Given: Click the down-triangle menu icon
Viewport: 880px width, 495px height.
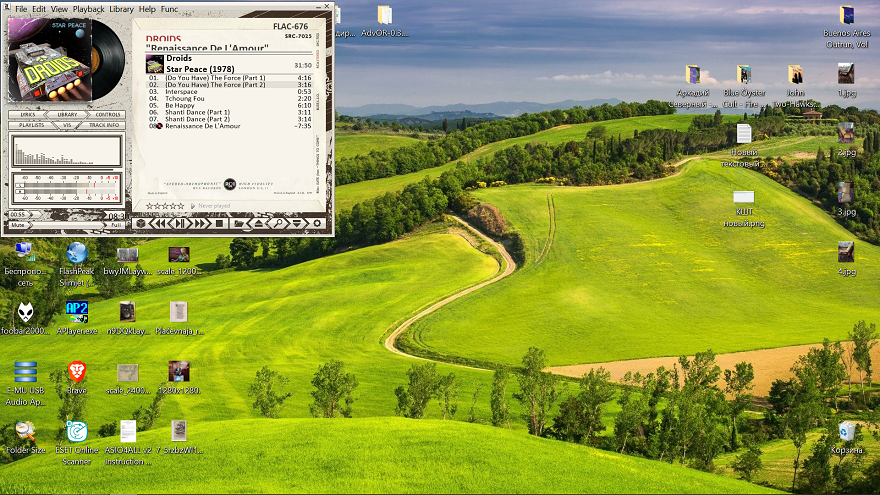Looking at the screenshot, I should [x=297, y=223].
